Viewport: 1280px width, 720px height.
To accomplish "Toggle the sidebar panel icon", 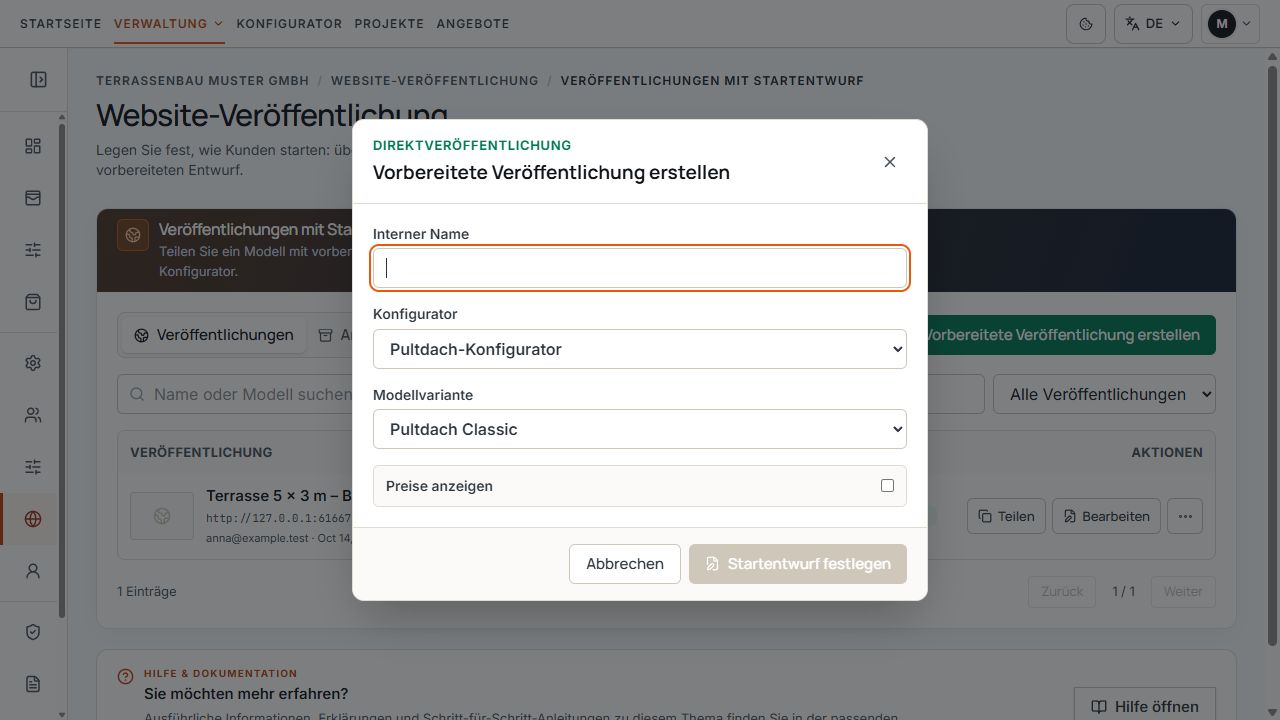I will pos(39,79).
